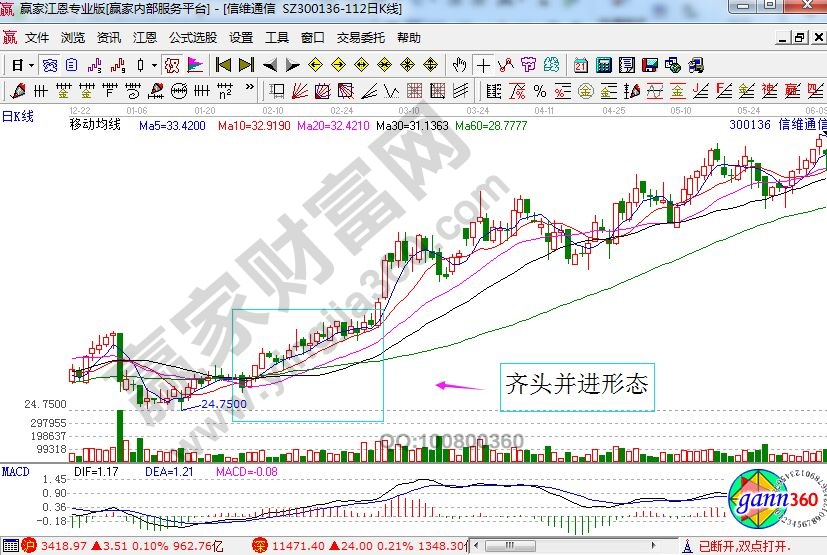Jump to first record arrow icon
The image size is (827, 555).
click(x=223, y=65)
